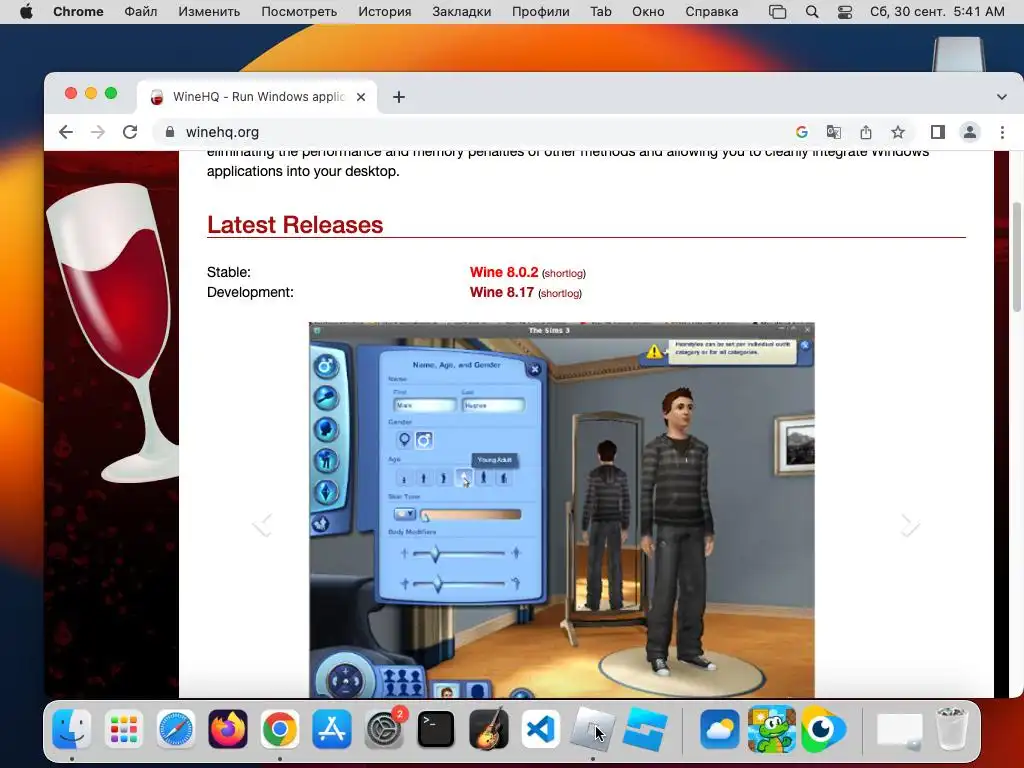Toggle Chrome side panel
This screenshot has width=1024, height=768.
938,132
